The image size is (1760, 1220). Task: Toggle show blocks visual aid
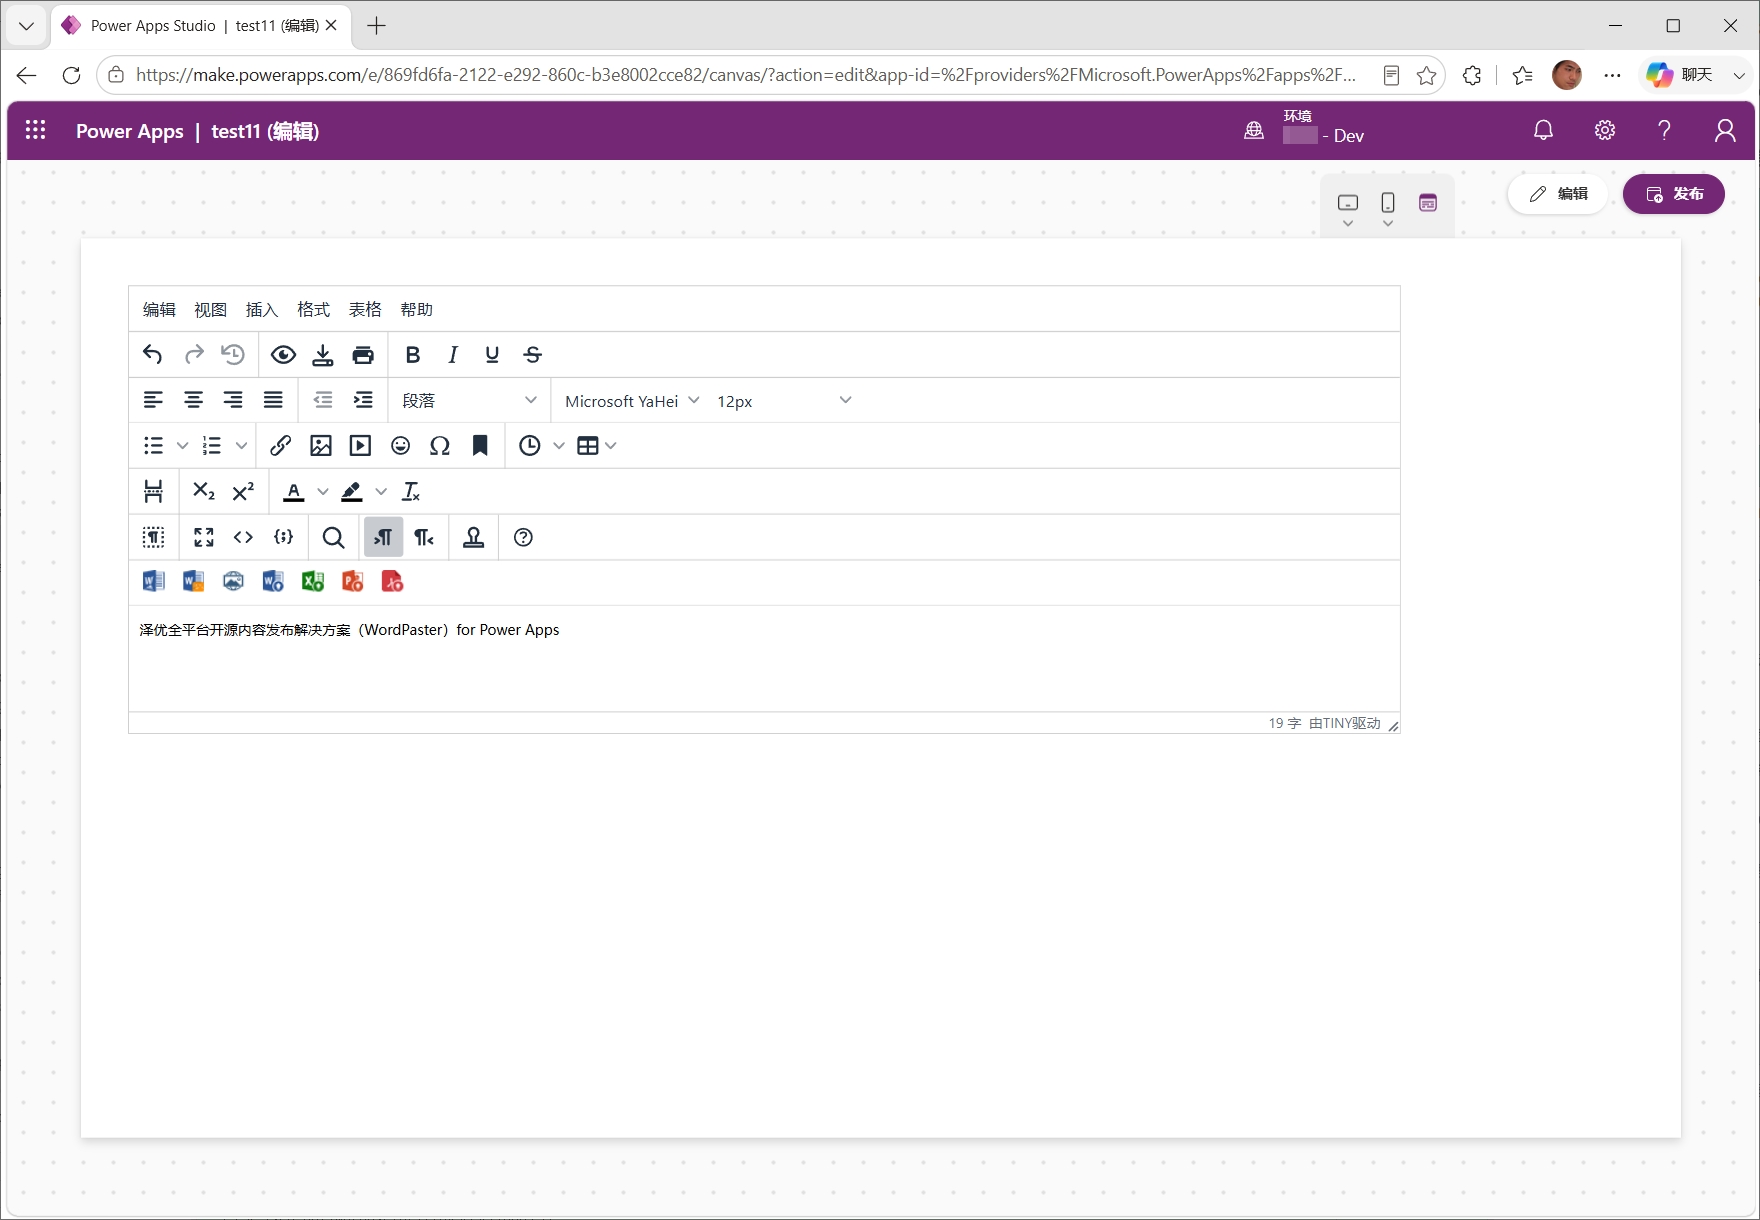click(x=154, y=538)
